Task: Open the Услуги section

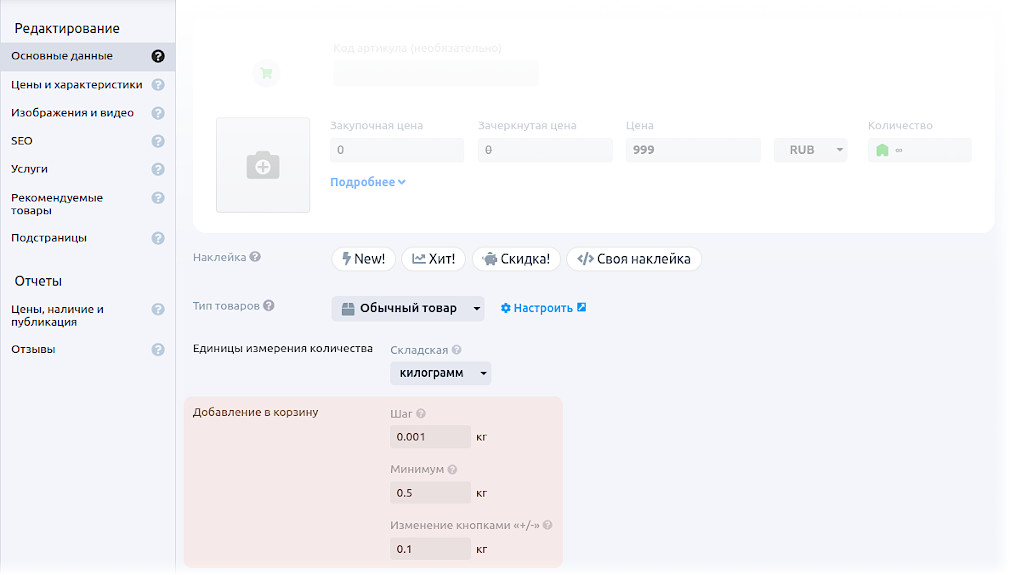Action: 29,169
